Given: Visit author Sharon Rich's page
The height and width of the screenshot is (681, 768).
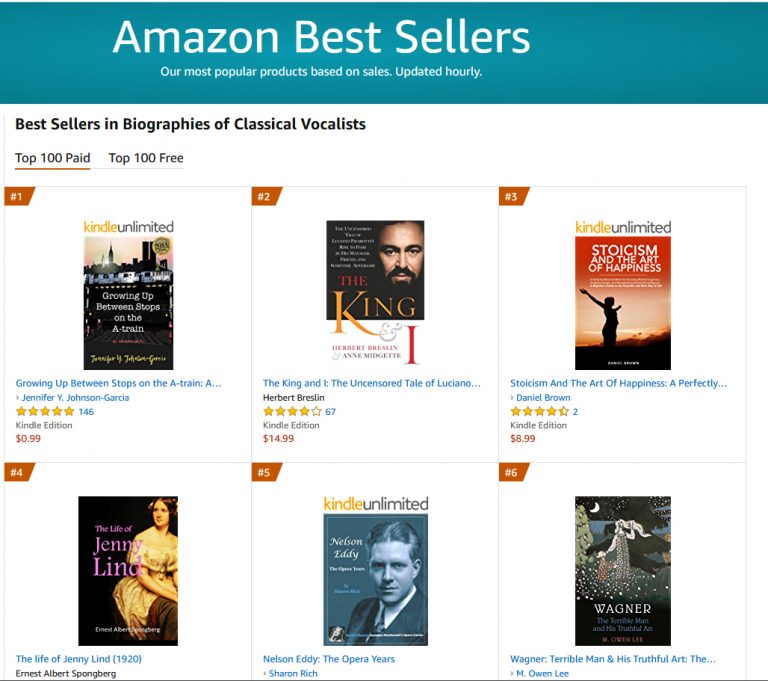Looking at the screenshot, I should point(295,674).
